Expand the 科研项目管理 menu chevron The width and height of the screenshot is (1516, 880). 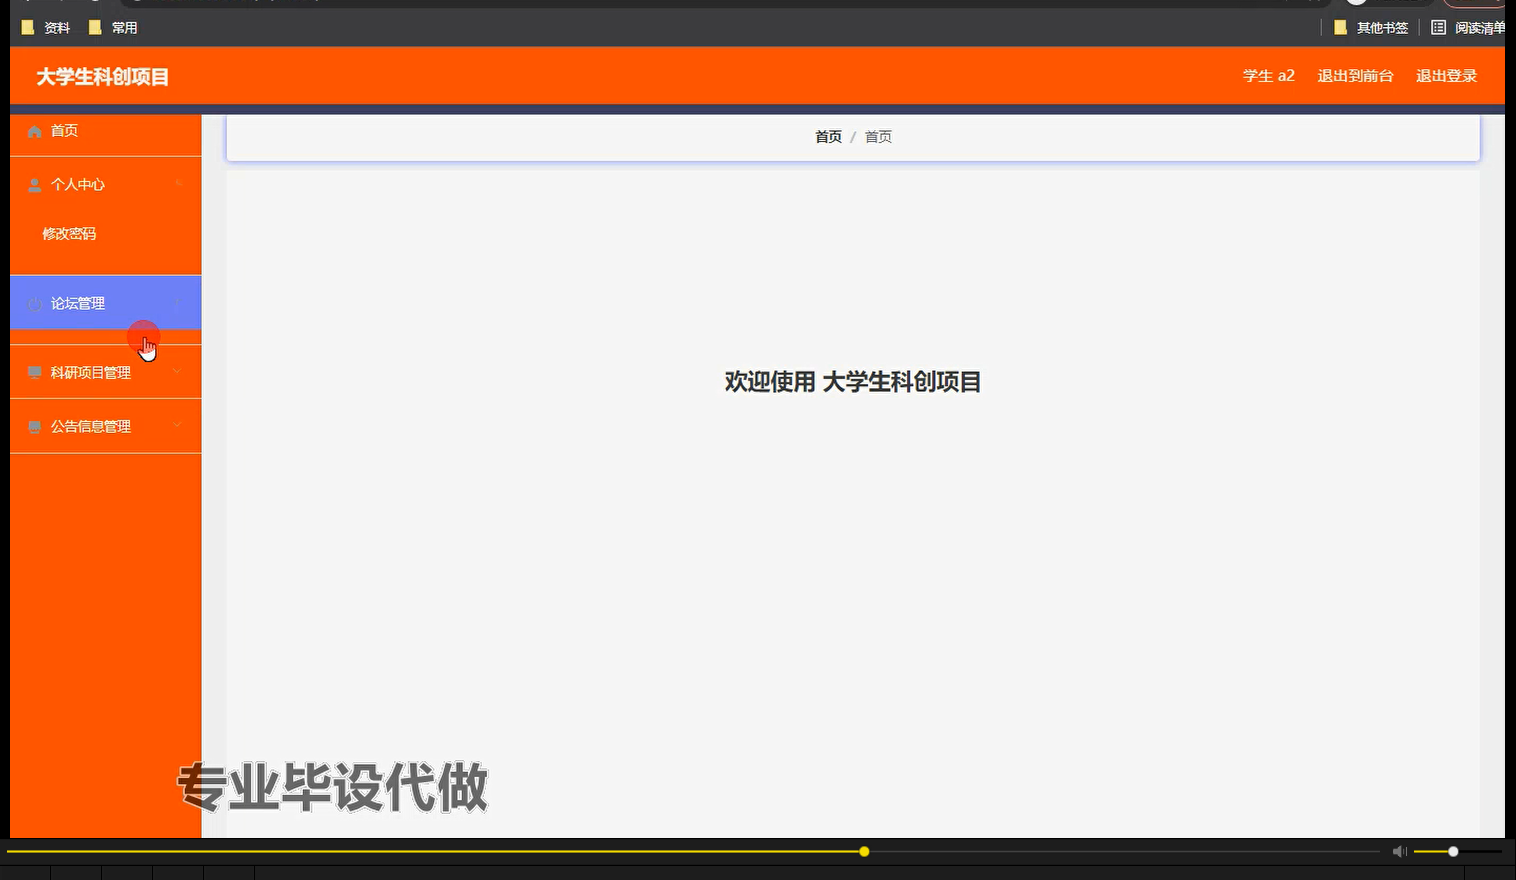(178, 371)
